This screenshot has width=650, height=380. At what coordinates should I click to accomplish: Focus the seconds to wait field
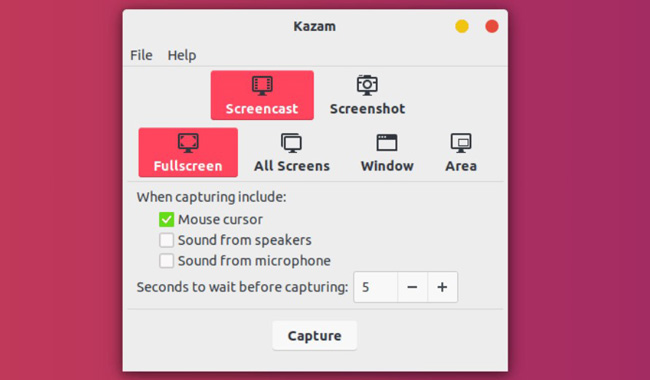coord(376,287)
